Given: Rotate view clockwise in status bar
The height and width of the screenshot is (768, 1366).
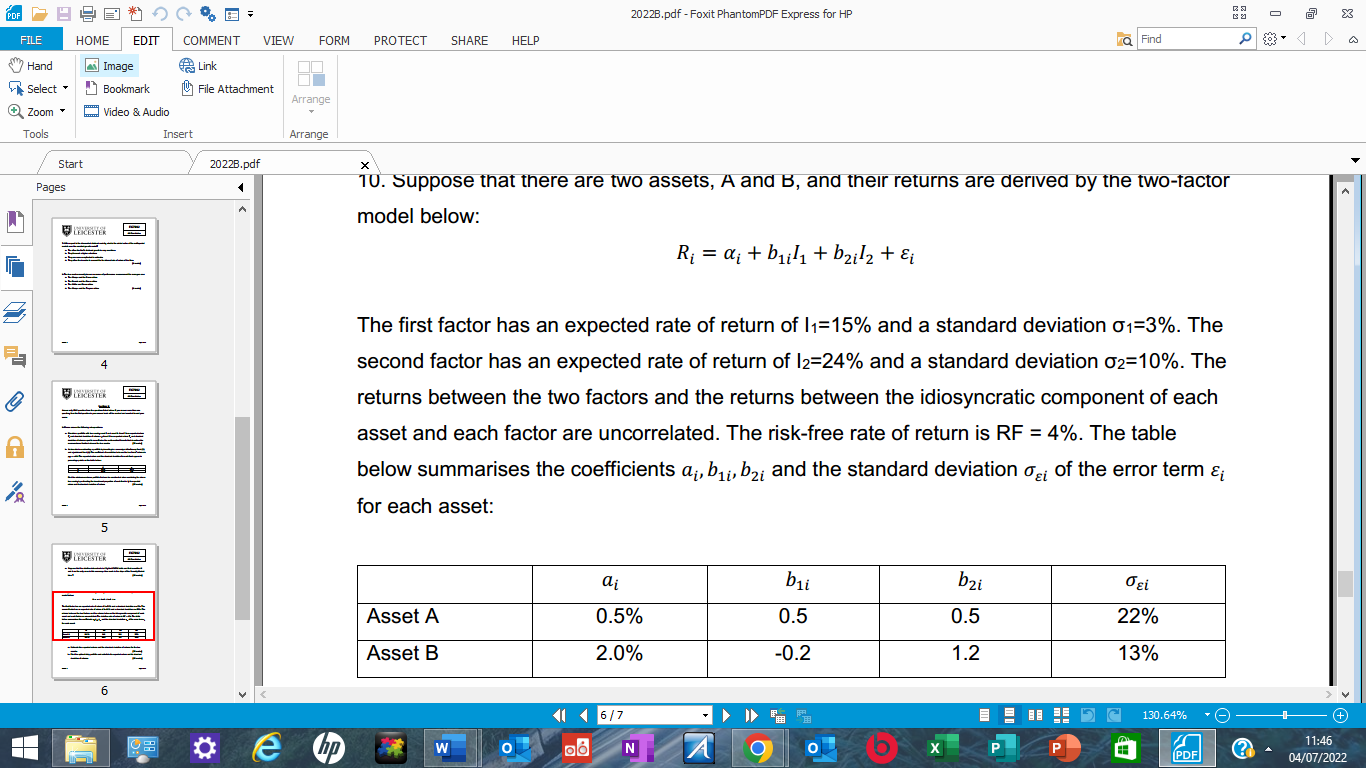Looking at the screenshot, I should (1112, 715).
